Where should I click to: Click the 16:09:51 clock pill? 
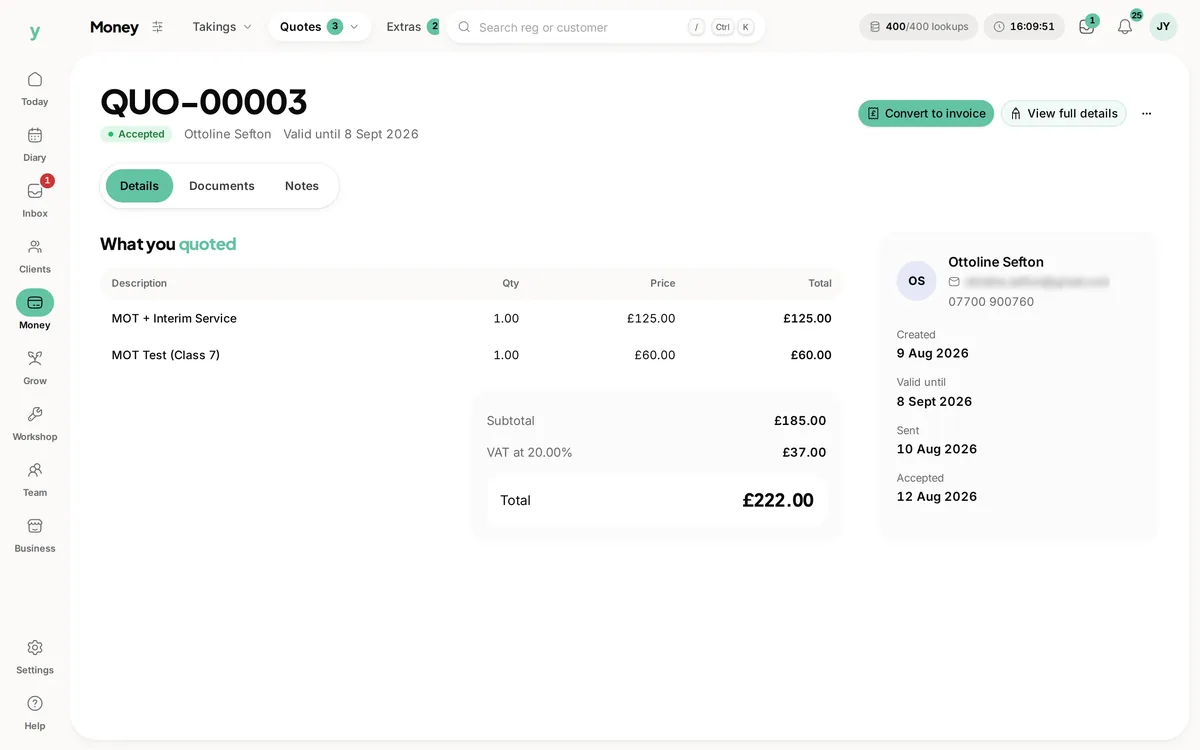pyautogui.click(x=1024, y=27)
